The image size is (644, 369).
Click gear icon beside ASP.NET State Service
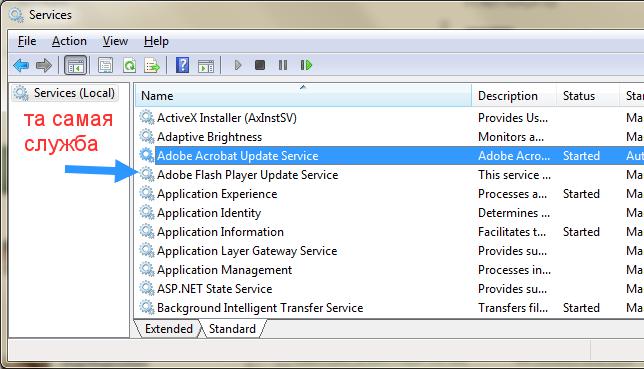click(147, 288)
